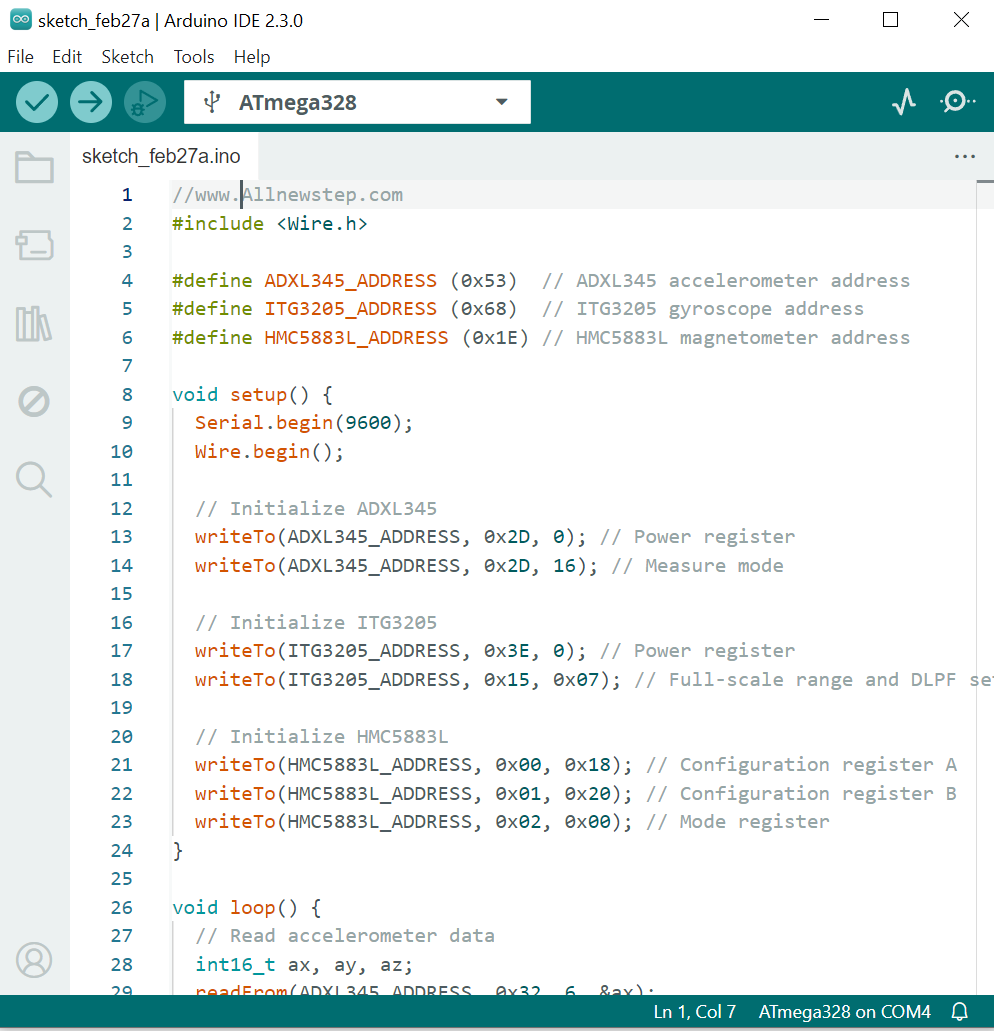Viewport: 994px width, 1031px height.
Task: Click the Arduino IDE logo in the title bar
Action: click(20, 20)
